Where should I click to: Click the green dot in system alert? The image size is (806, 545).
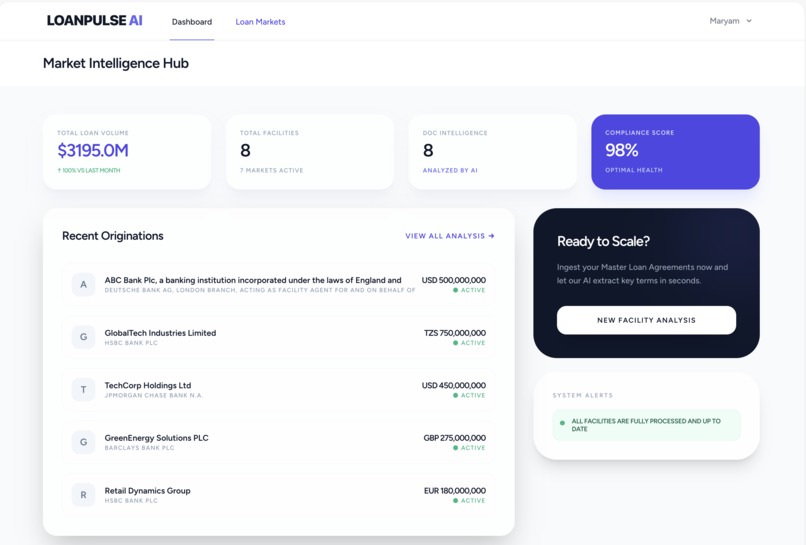coord(562,423)
